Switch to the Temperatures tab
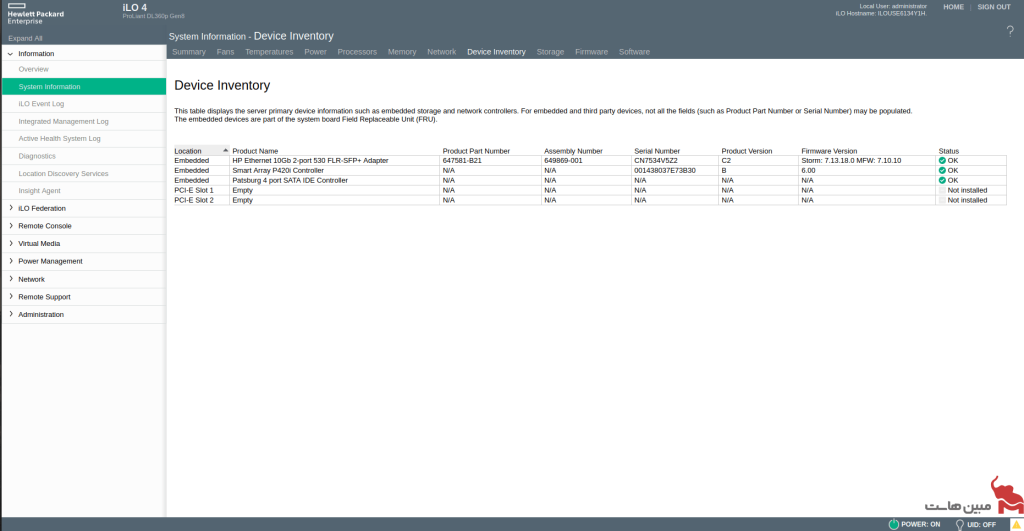1024x531 pixels. click(x=269, y=52)
